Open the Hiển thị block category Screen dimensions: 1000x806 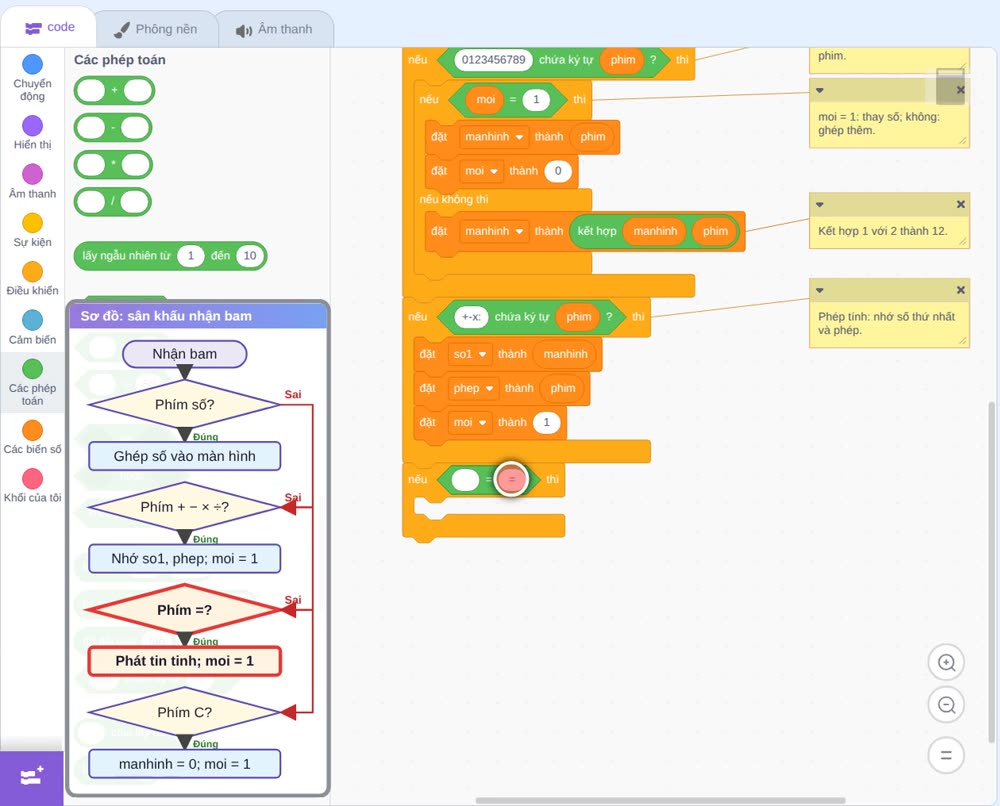[x=33, y=133]
